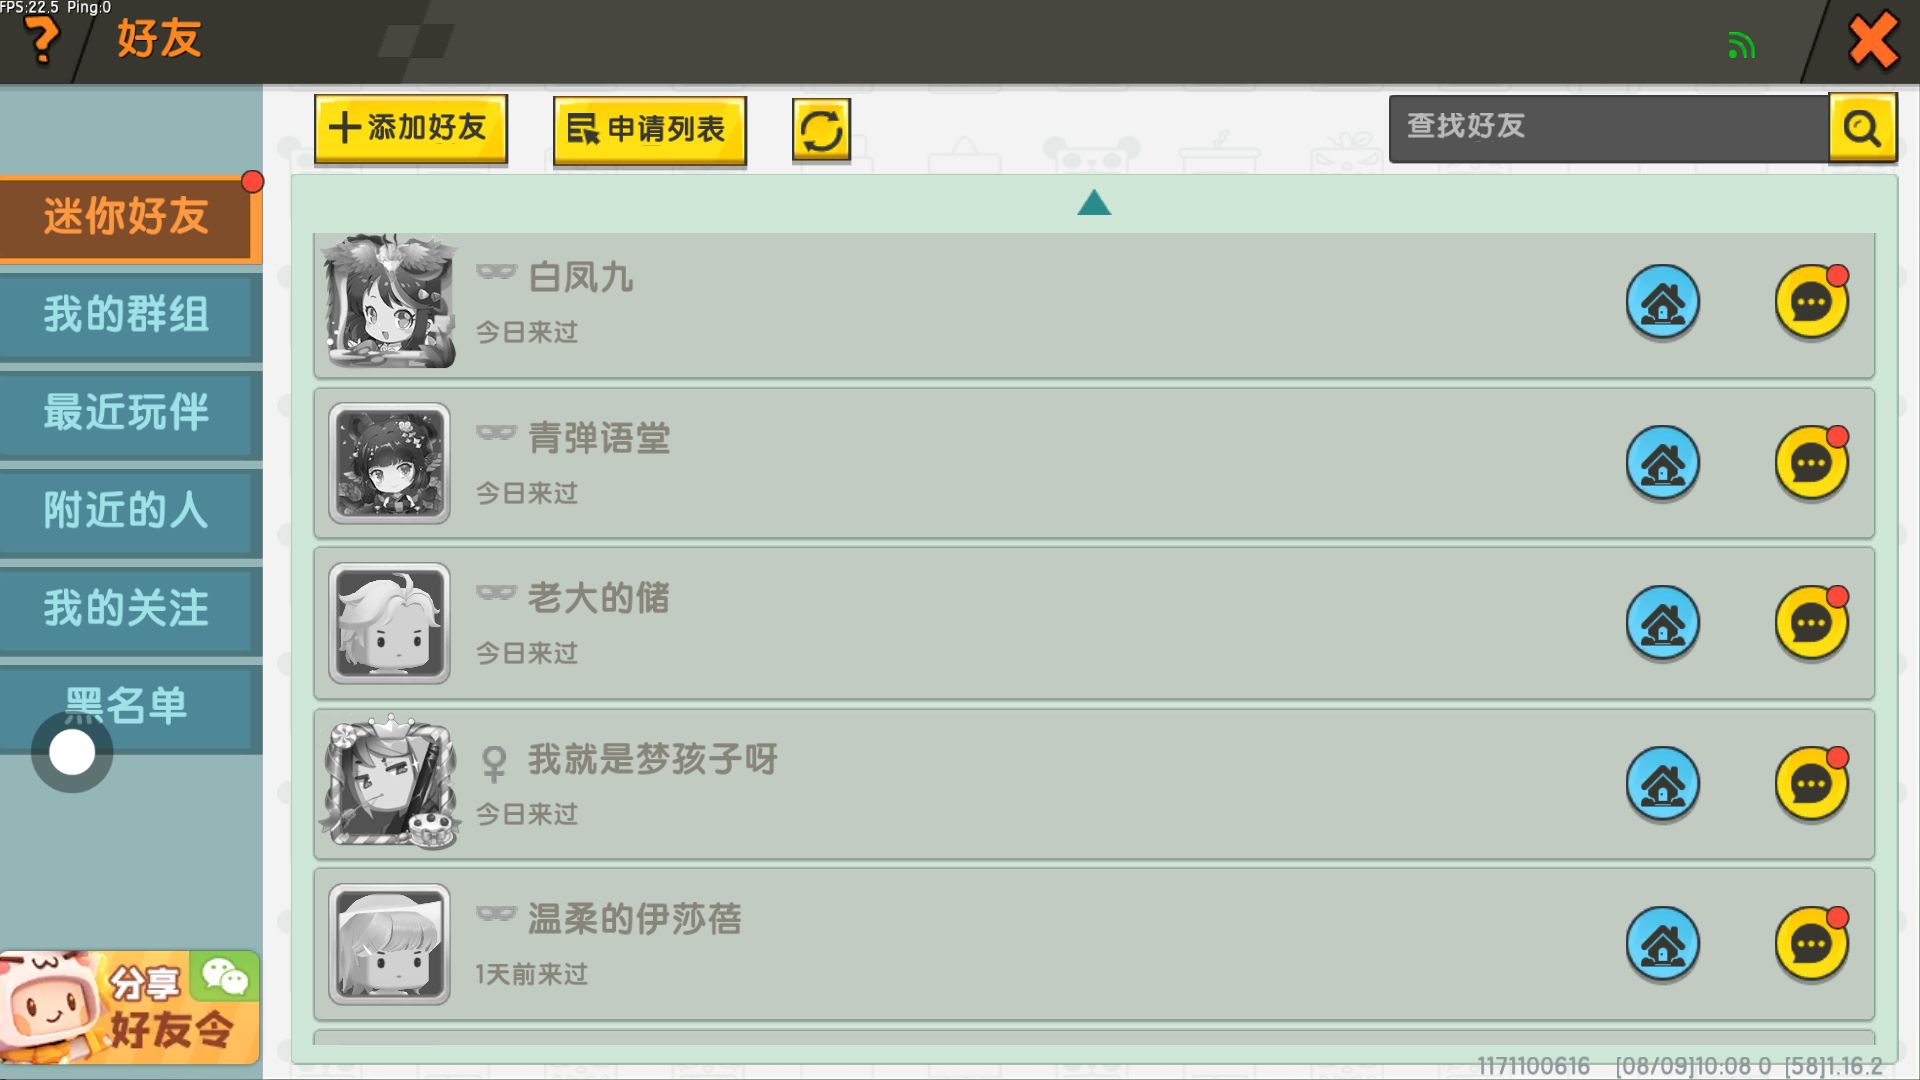1920x1080 pixels.
Task: Visit 温柔的伊莎蓓's home icon
Action: click(x=1662, y=944)
